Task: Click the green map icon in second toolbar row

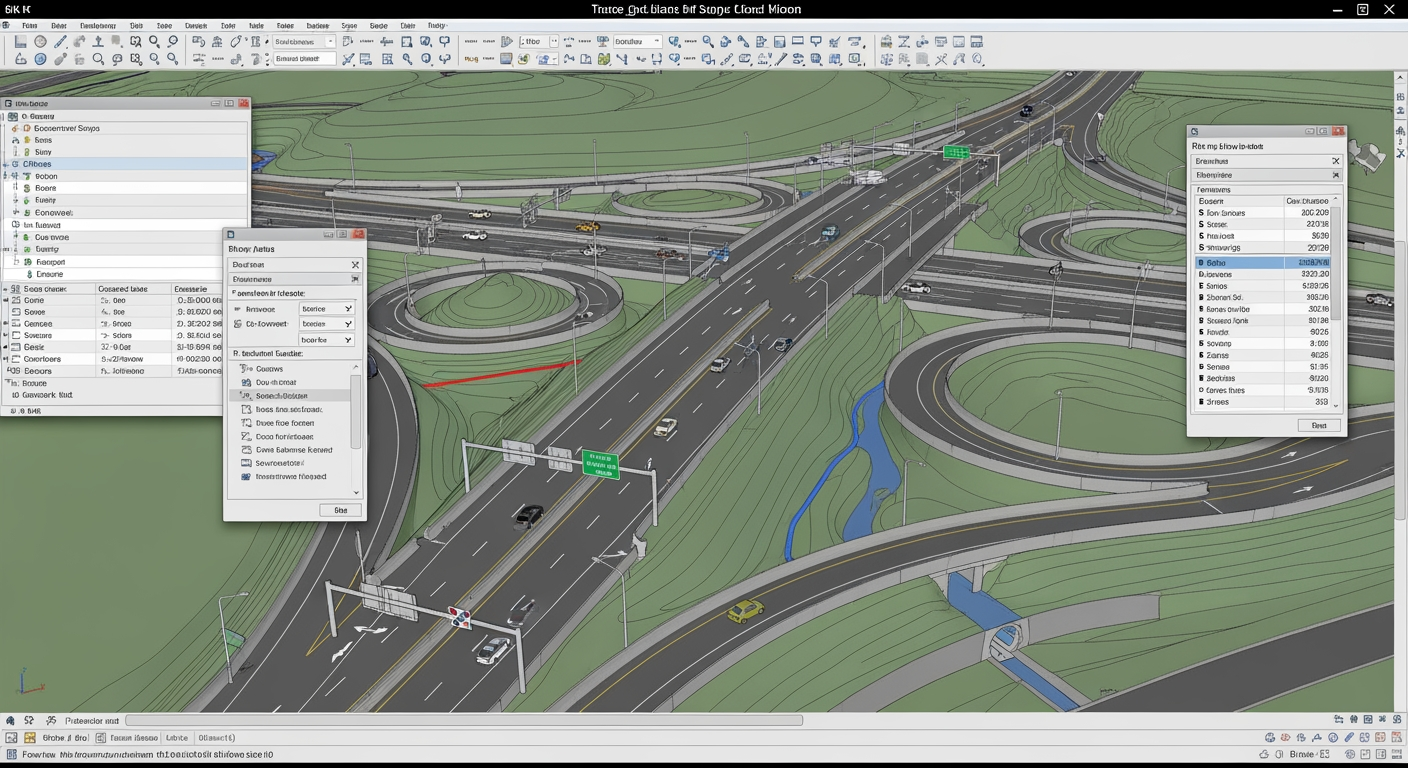Action: 604,60
